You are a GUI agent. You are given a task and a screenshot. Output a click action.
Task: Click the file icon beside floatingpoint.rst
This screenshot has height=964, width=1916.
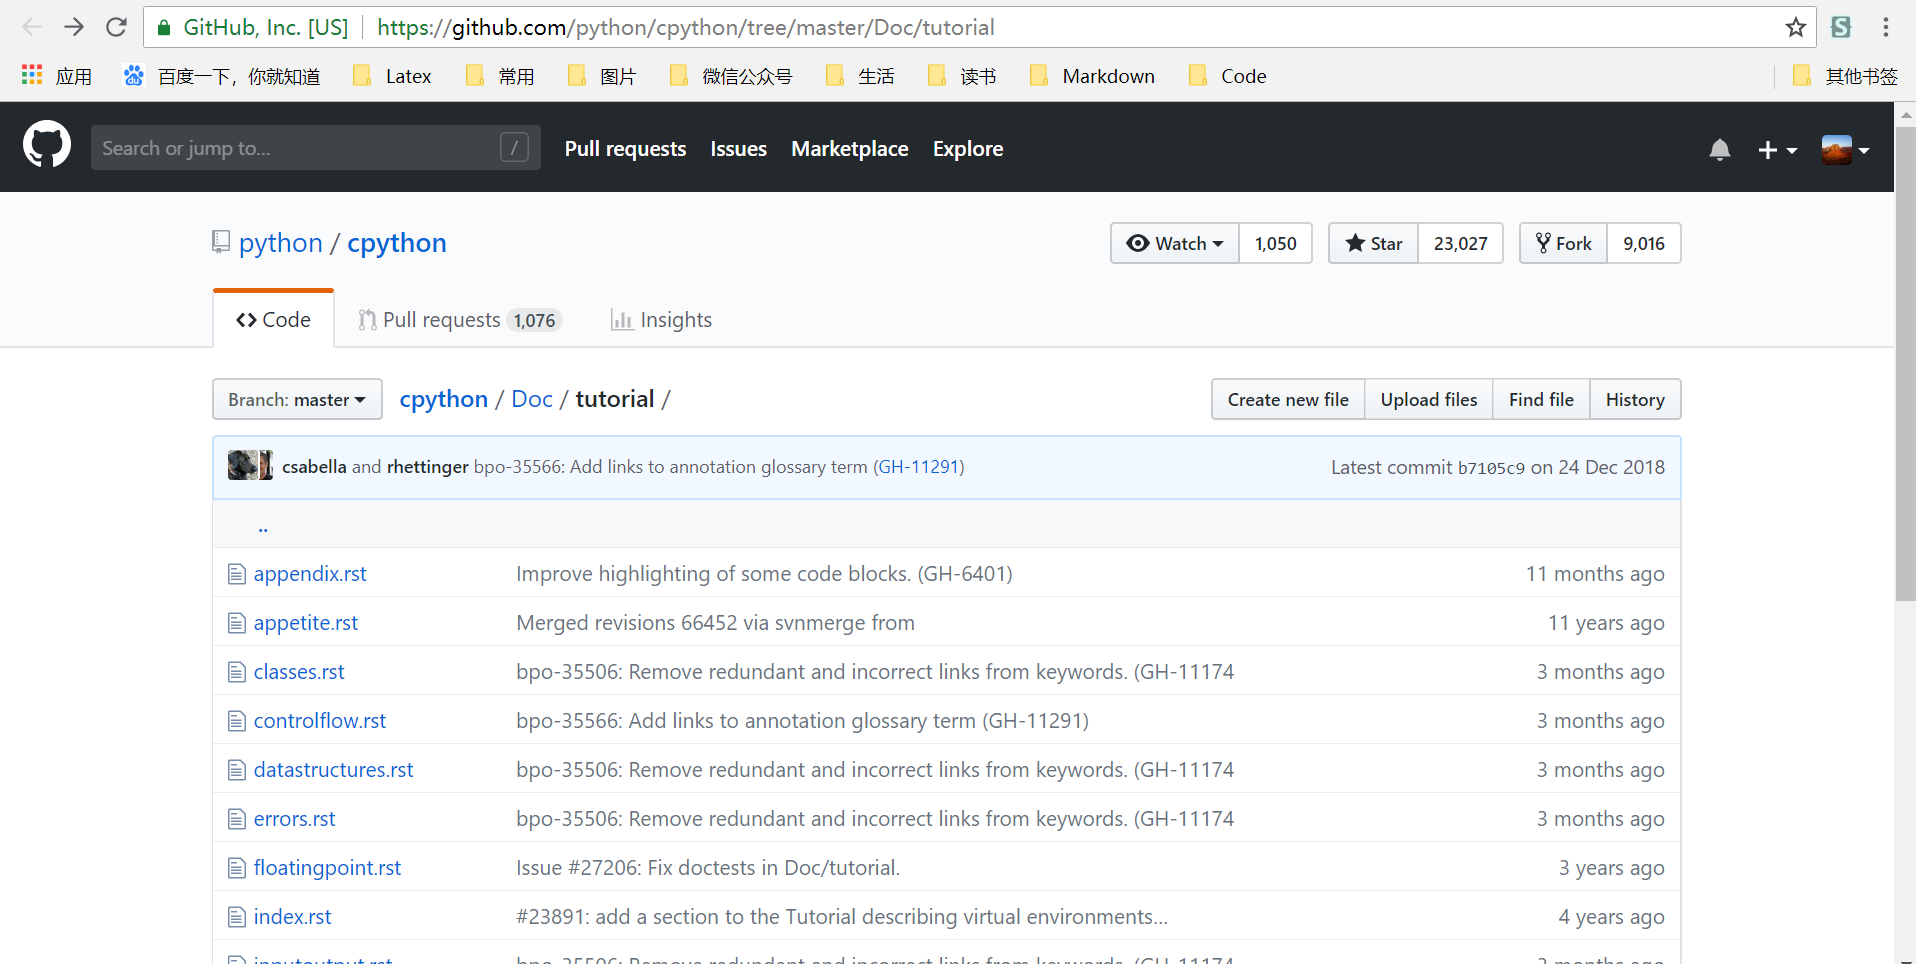point(237,868)
